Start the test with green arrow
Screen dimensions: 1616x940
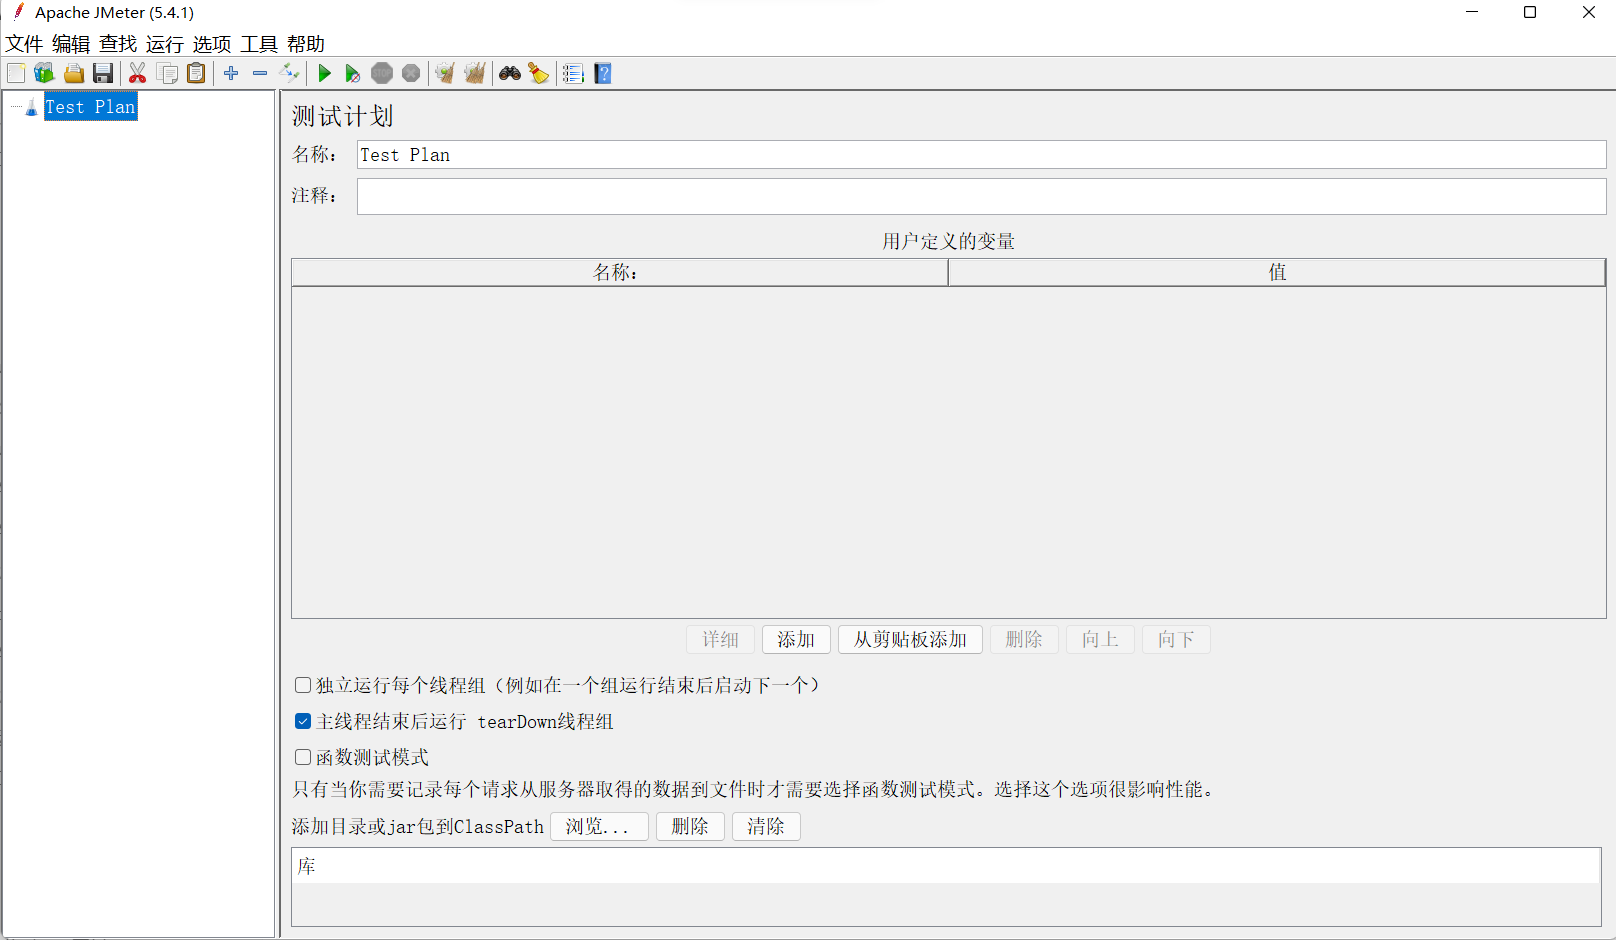pyautogui.click(x=324, y=73)
